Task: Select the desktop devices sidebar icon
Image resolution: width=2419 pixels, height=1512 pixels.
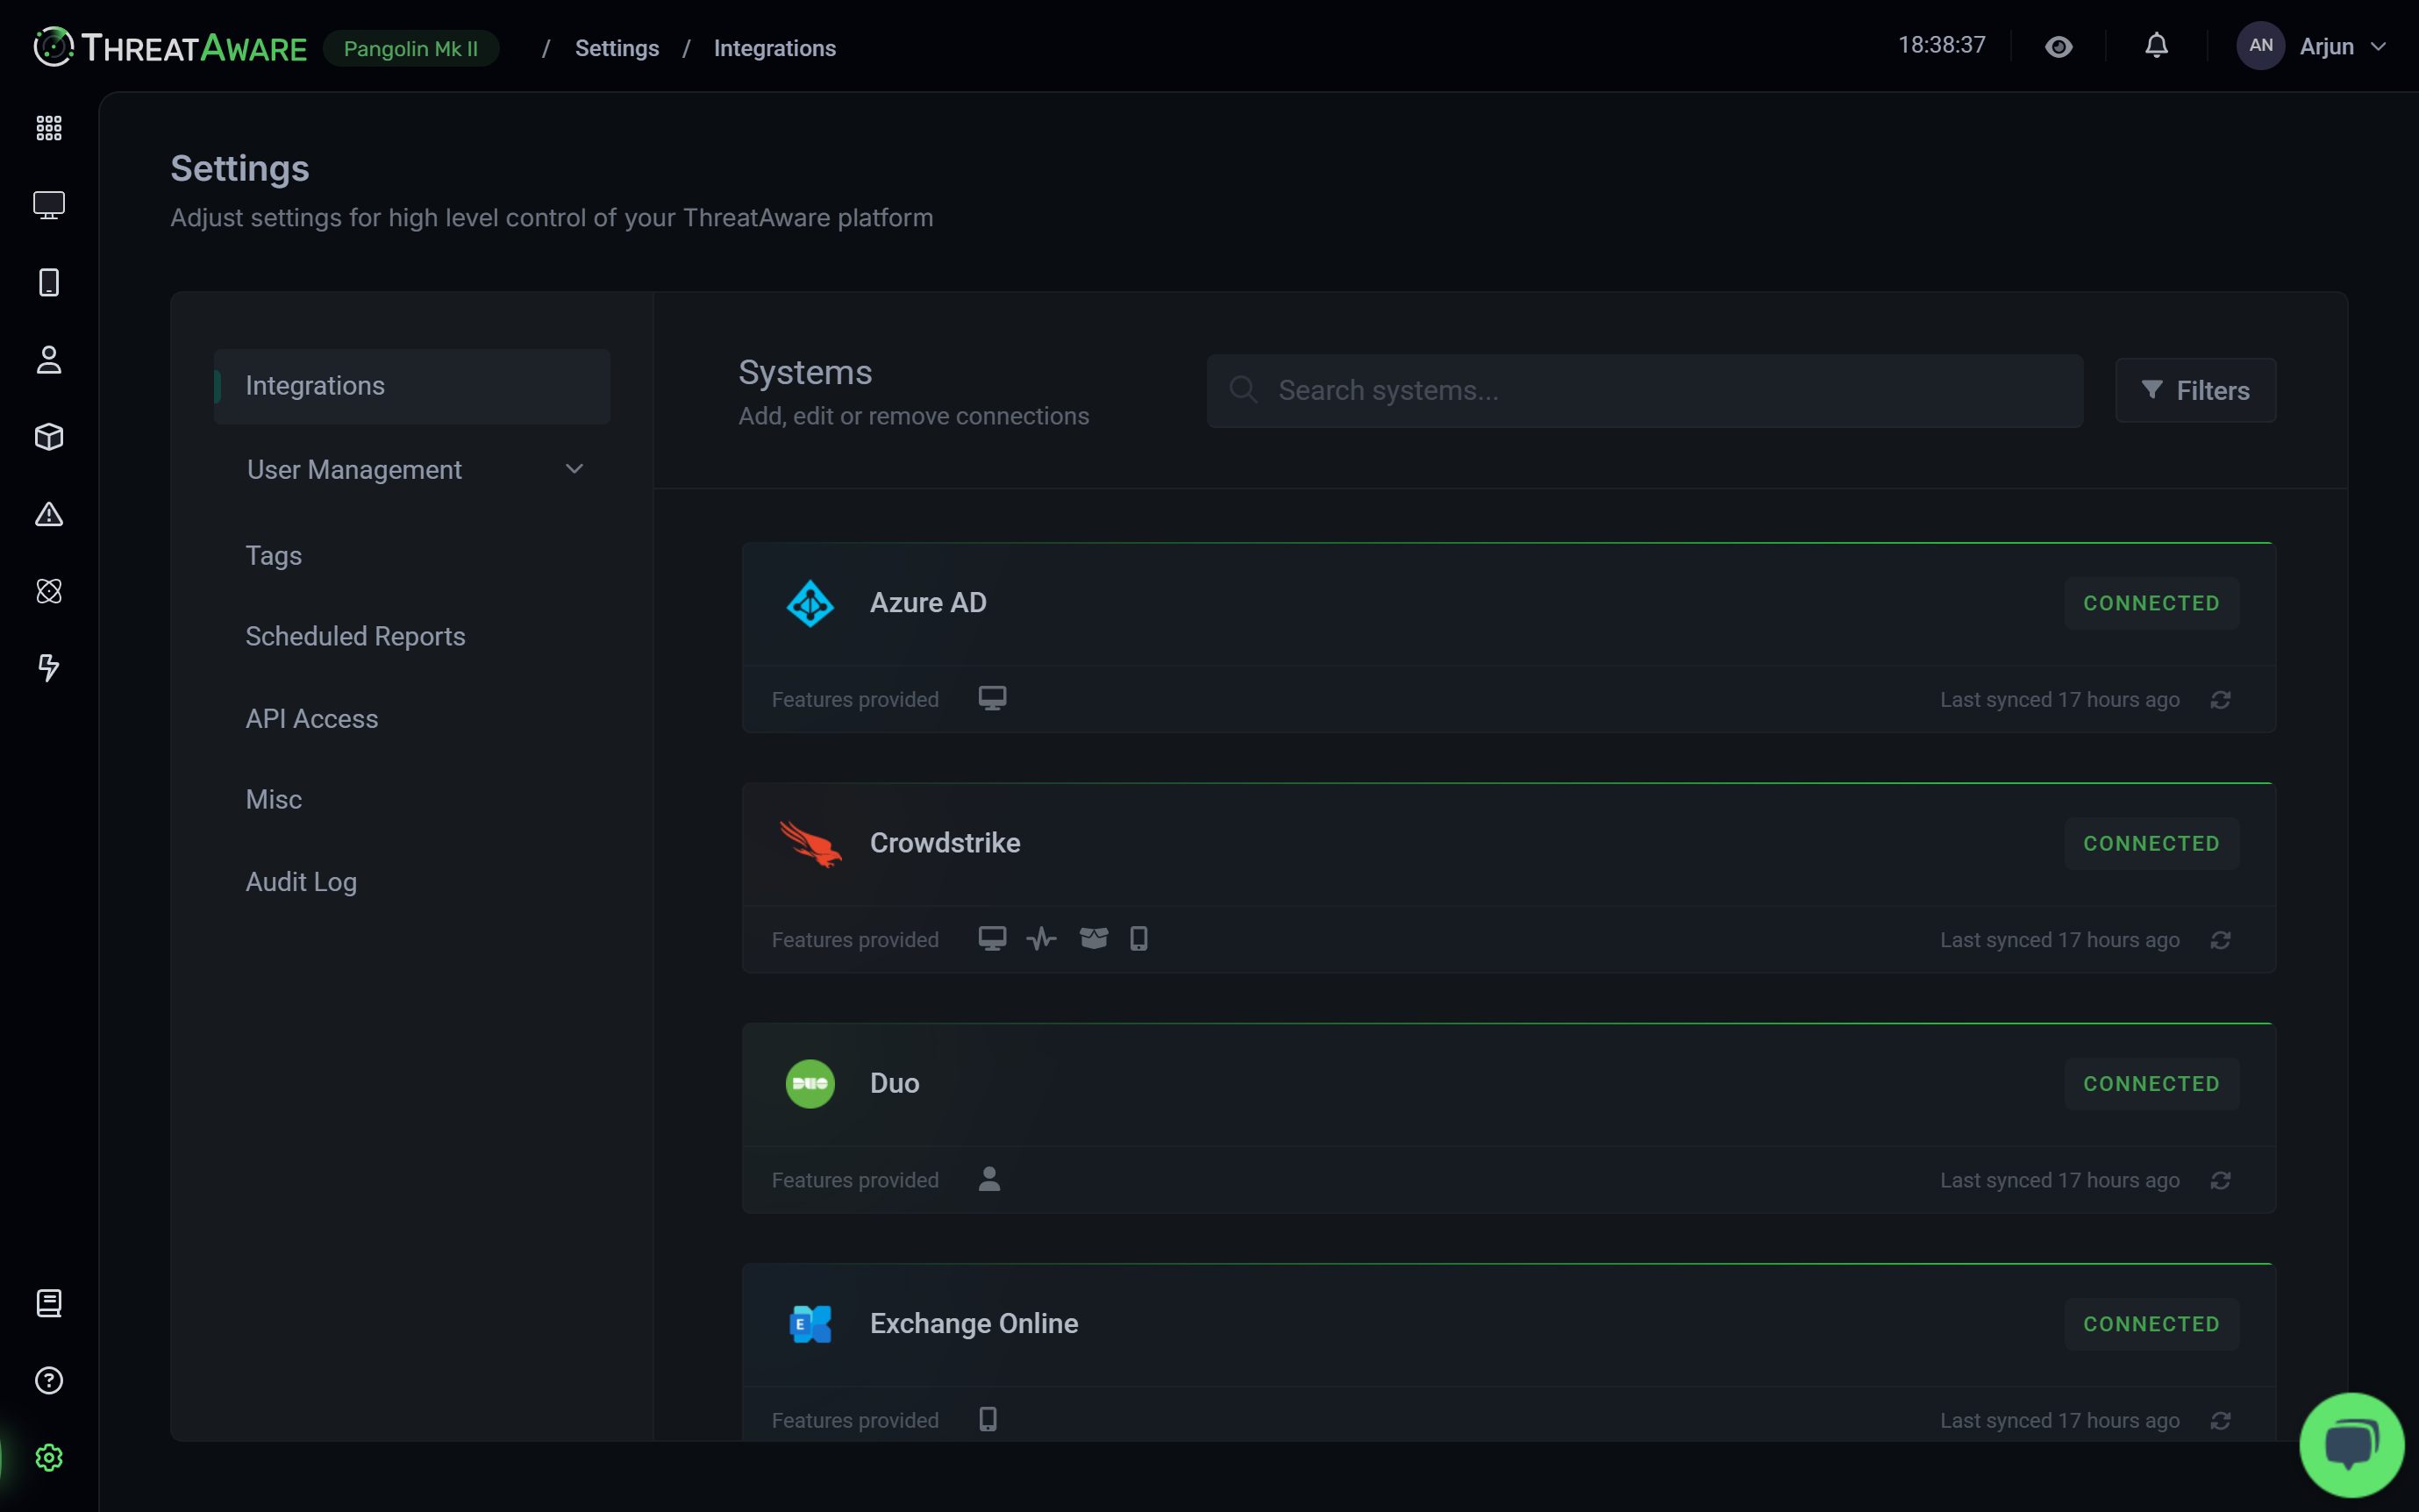Action: (48, 204)
